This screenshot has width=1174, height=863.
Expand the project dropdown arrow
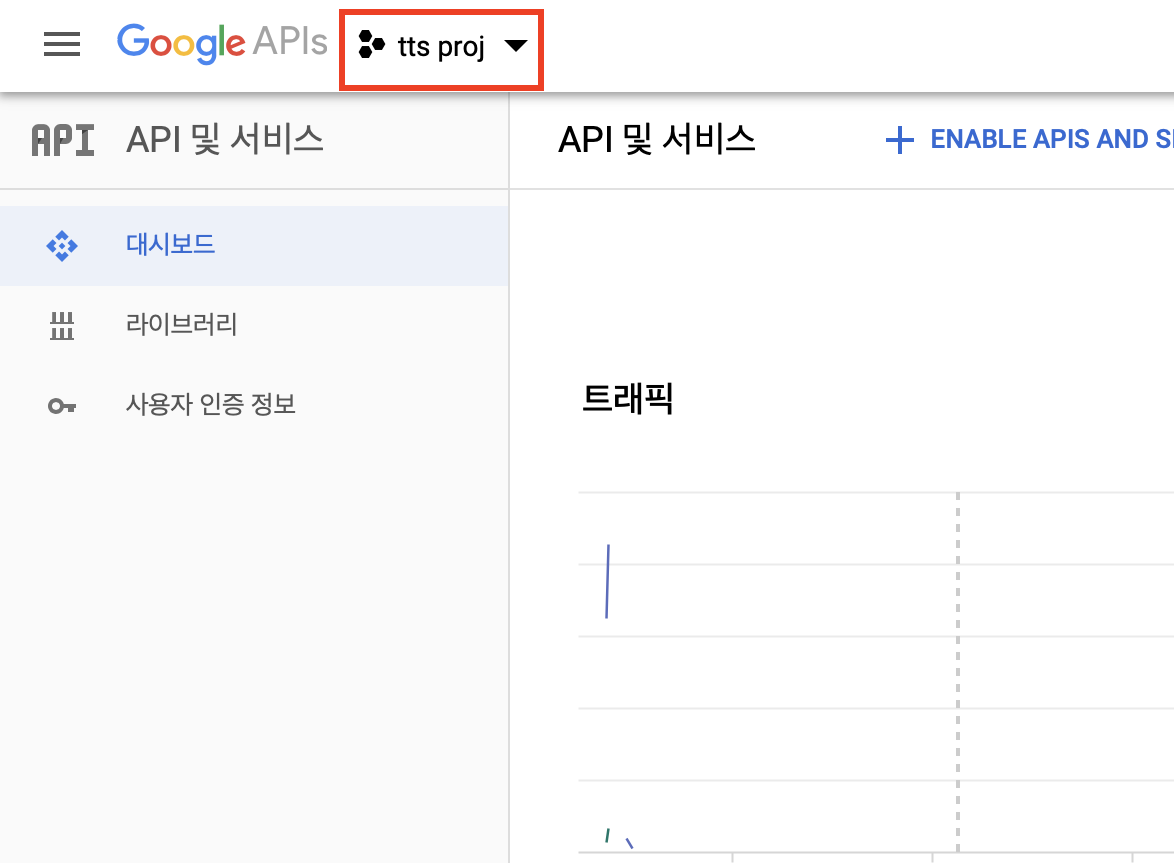(516, 46)
